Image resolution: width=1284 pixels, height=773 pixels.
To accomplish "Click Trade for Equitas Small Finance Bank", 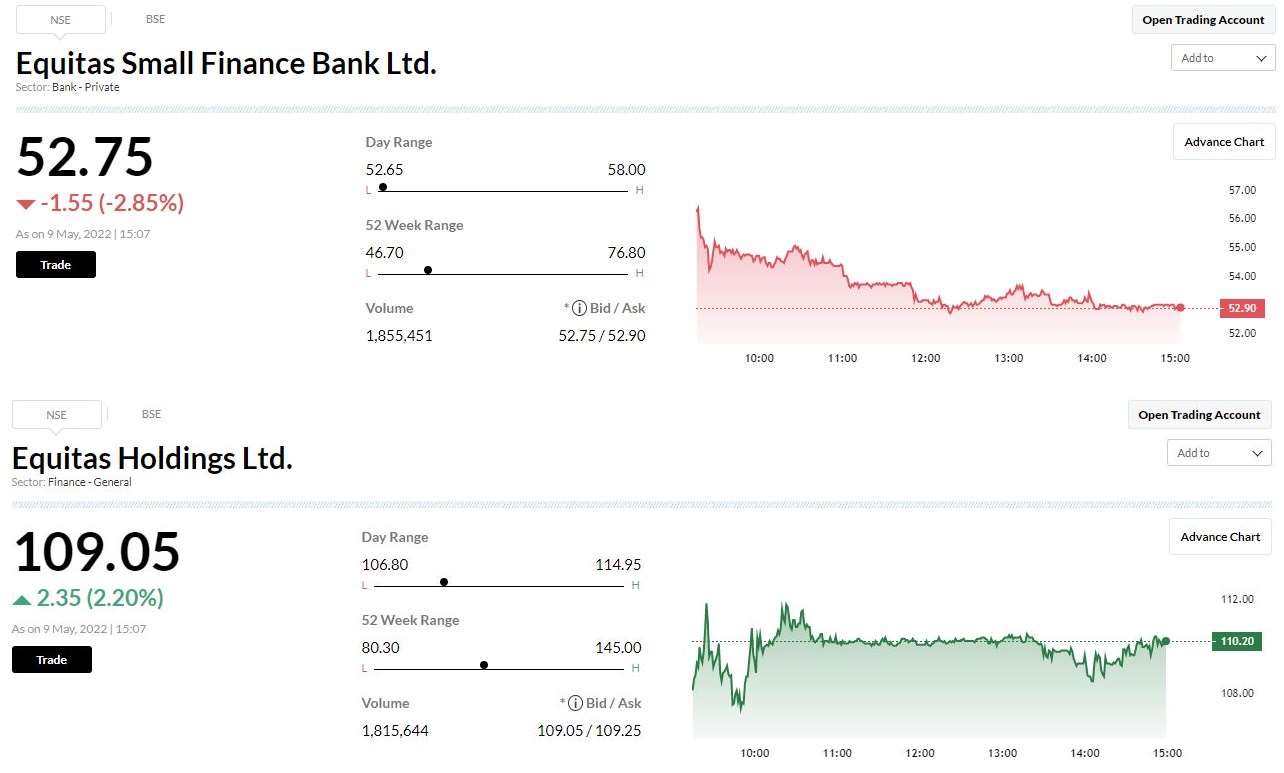I will [55, 264].
